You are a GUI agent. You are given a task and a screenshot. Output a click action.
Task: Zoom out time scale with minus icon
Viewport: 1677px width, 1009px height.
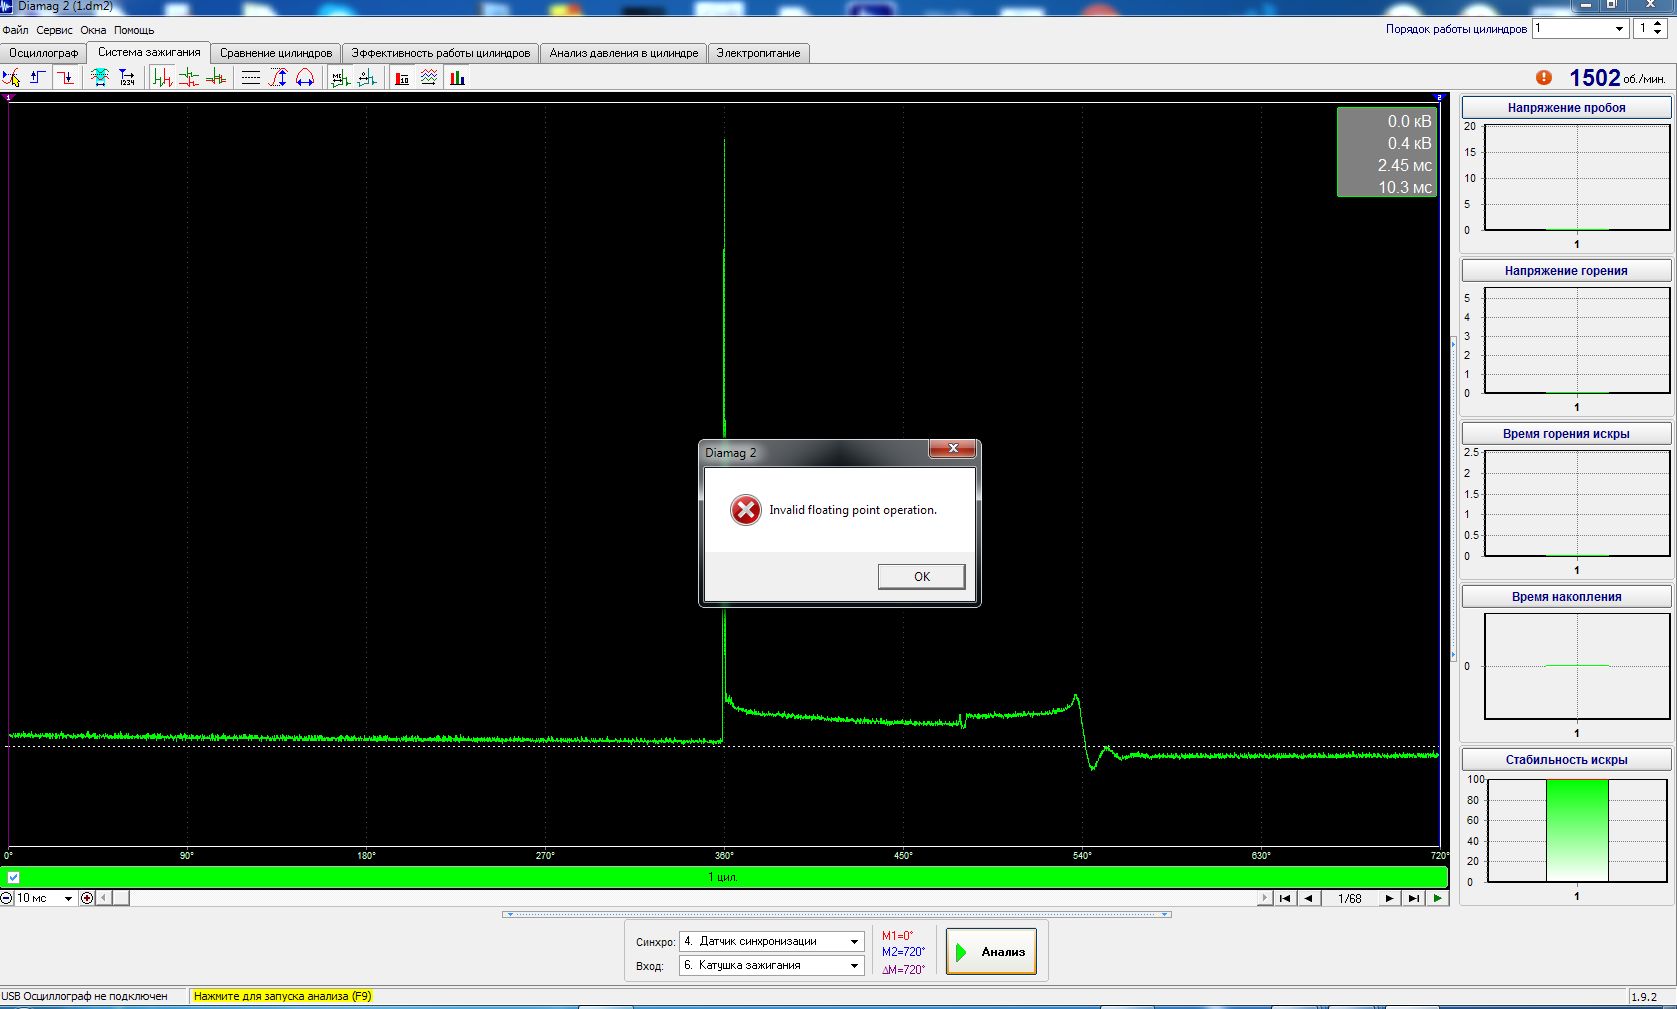point(7,898)
